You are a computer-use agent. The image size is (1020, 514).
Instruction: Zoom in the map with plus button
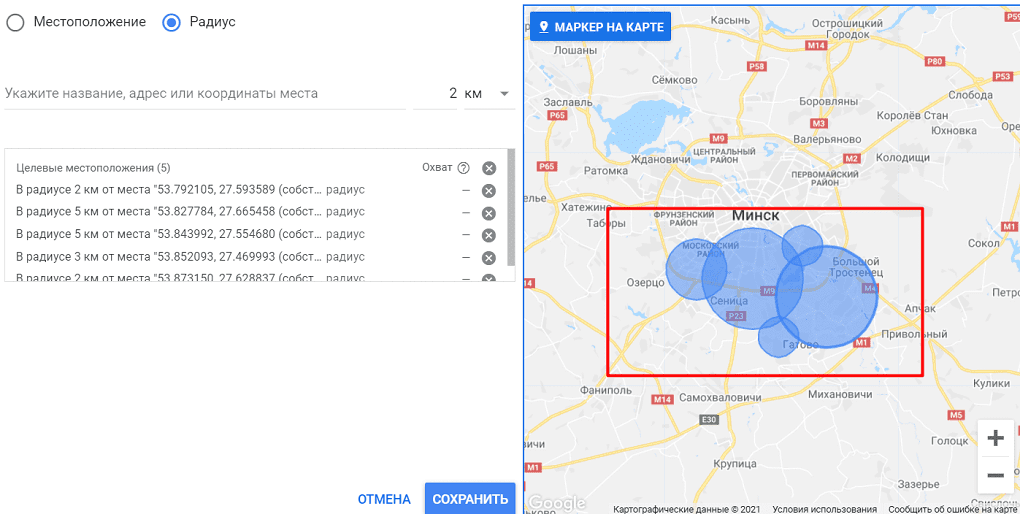tap(995, 438)
